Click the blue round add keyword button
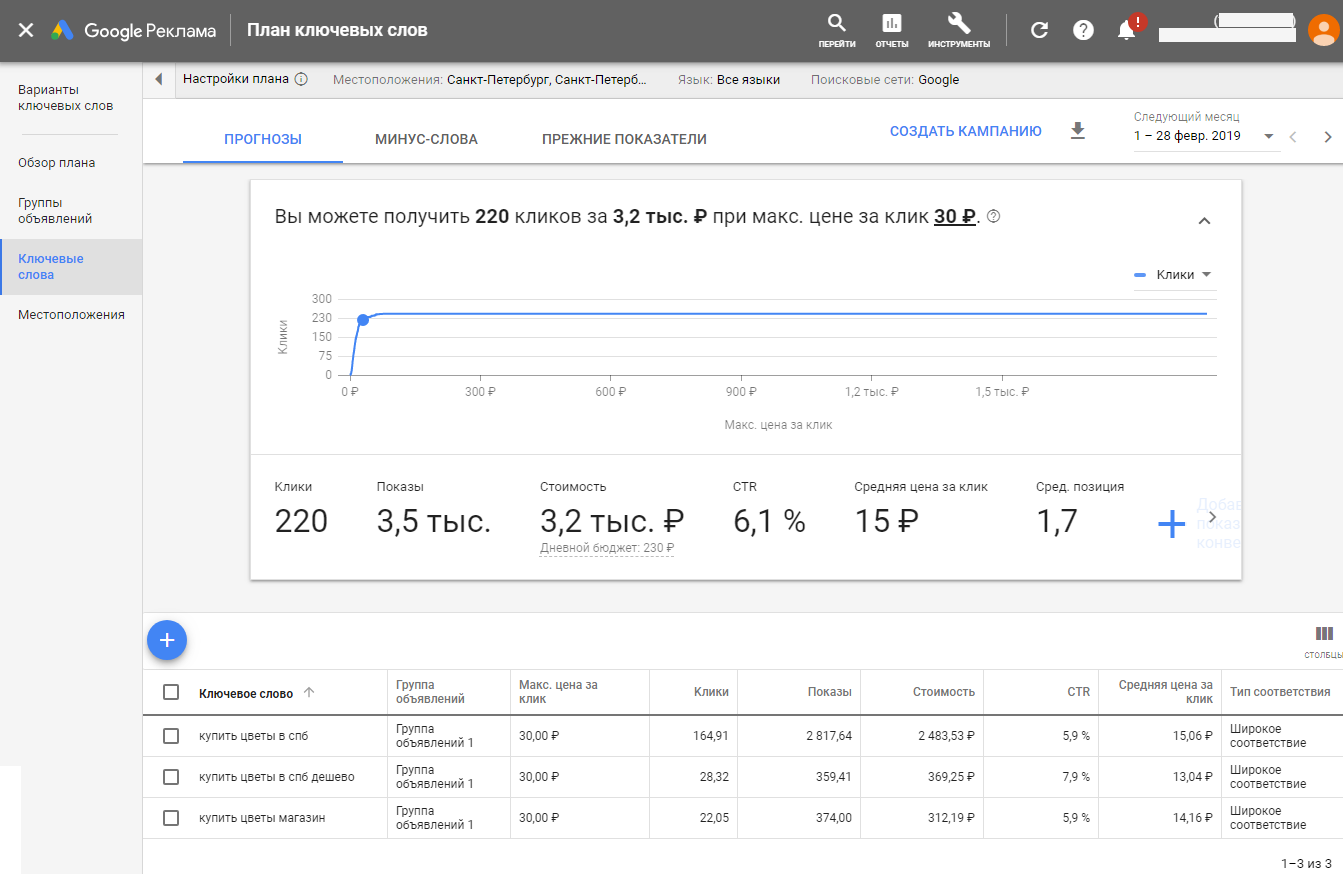 pyautogui.click(x=167, y=640)
